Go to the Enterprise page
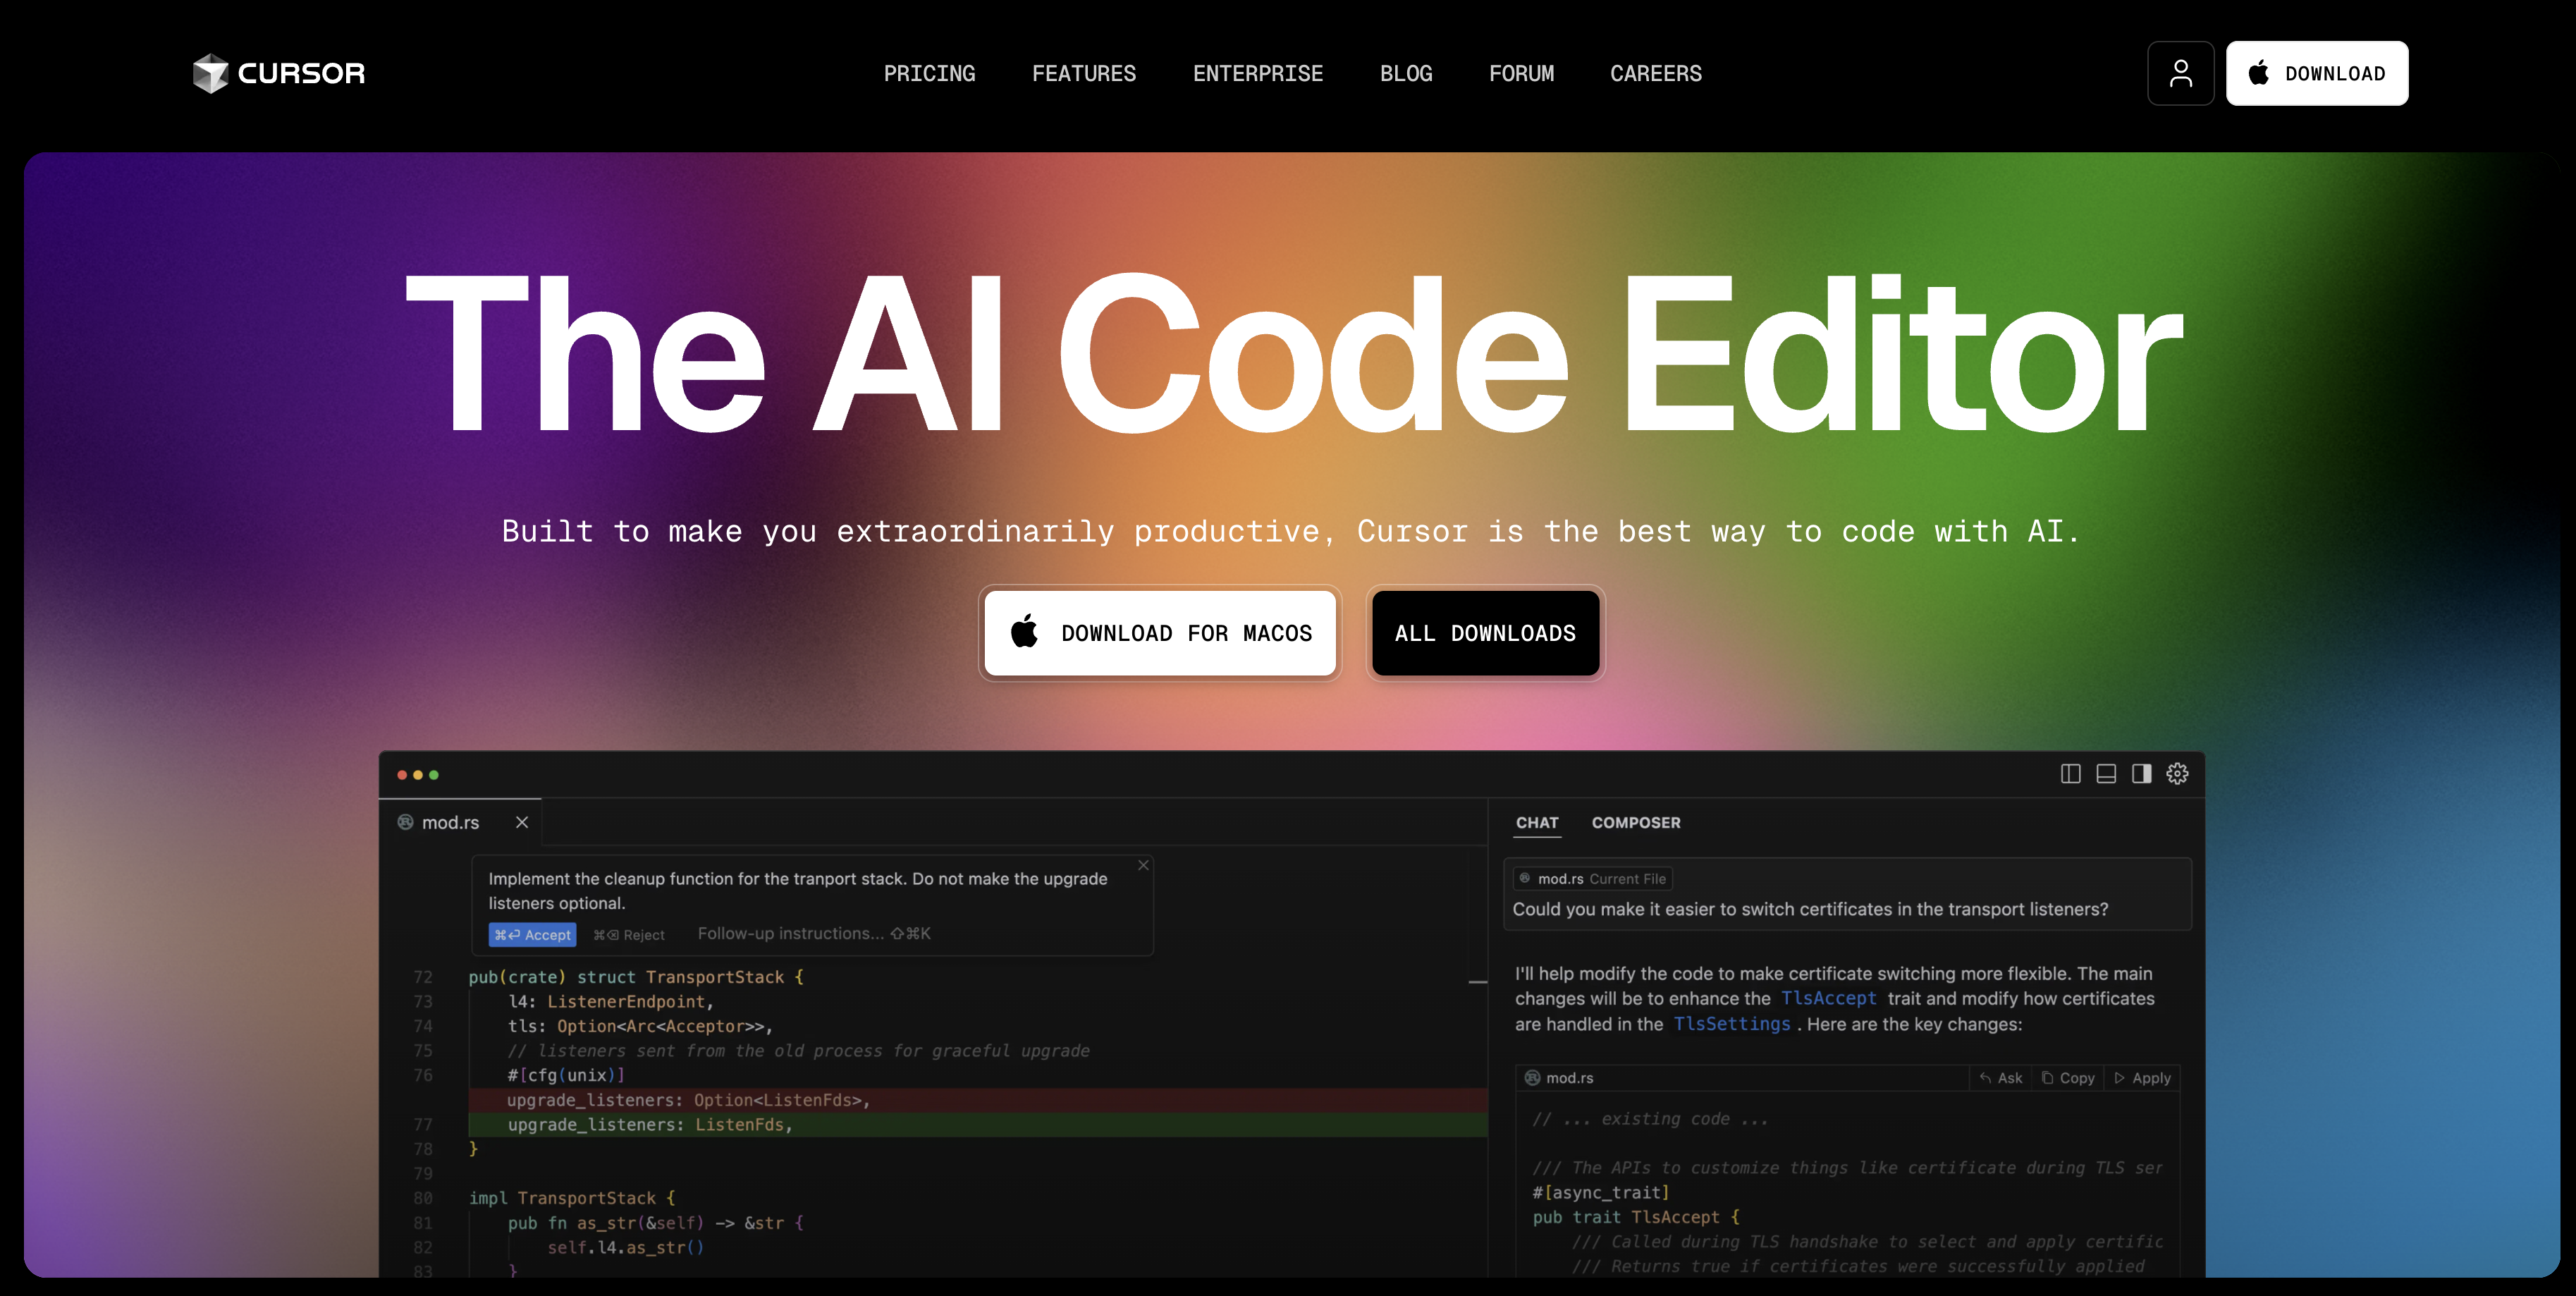The image size is (2576, 1296). pos(1257,73)
